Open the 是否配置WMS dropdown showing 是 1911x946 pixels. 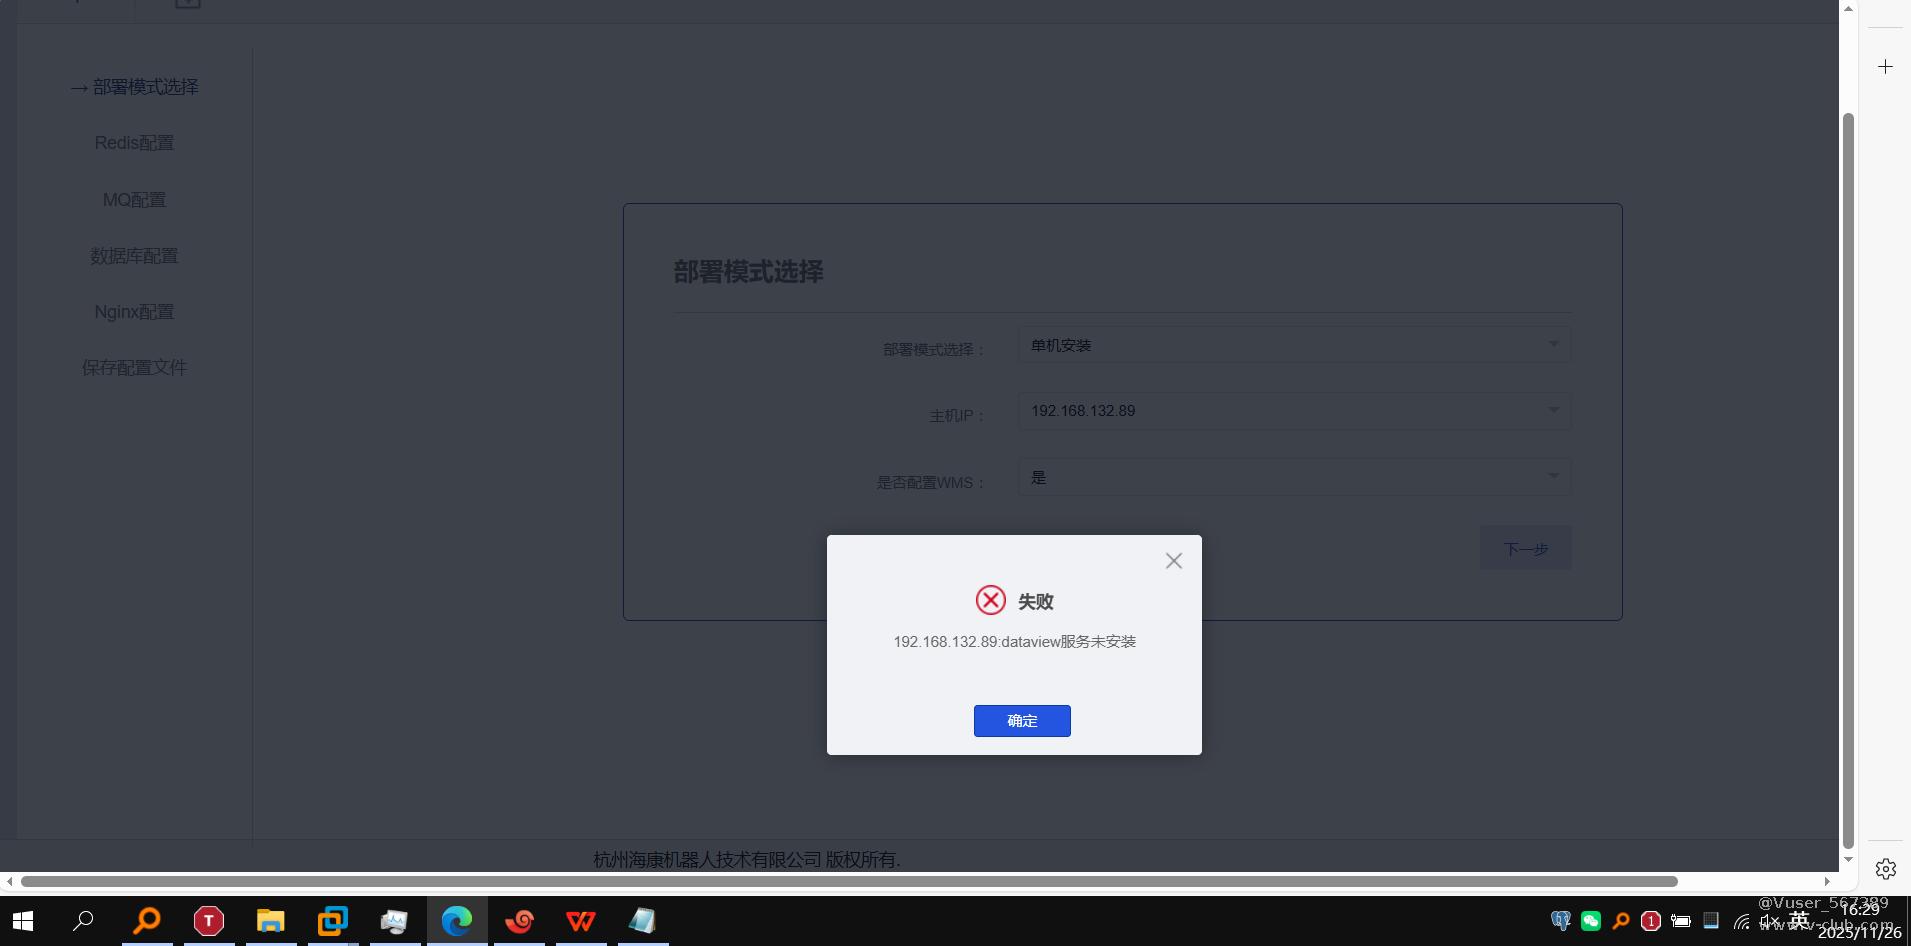click(1294, 477)
